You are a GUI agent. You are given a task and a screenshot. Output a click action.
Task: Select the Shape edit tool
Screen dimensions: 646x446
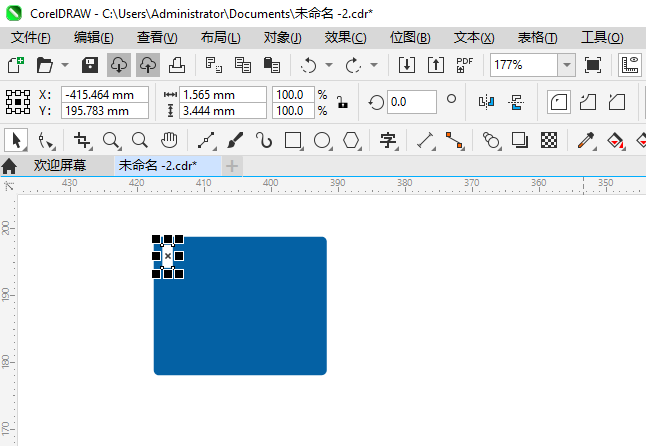point(45,140)
